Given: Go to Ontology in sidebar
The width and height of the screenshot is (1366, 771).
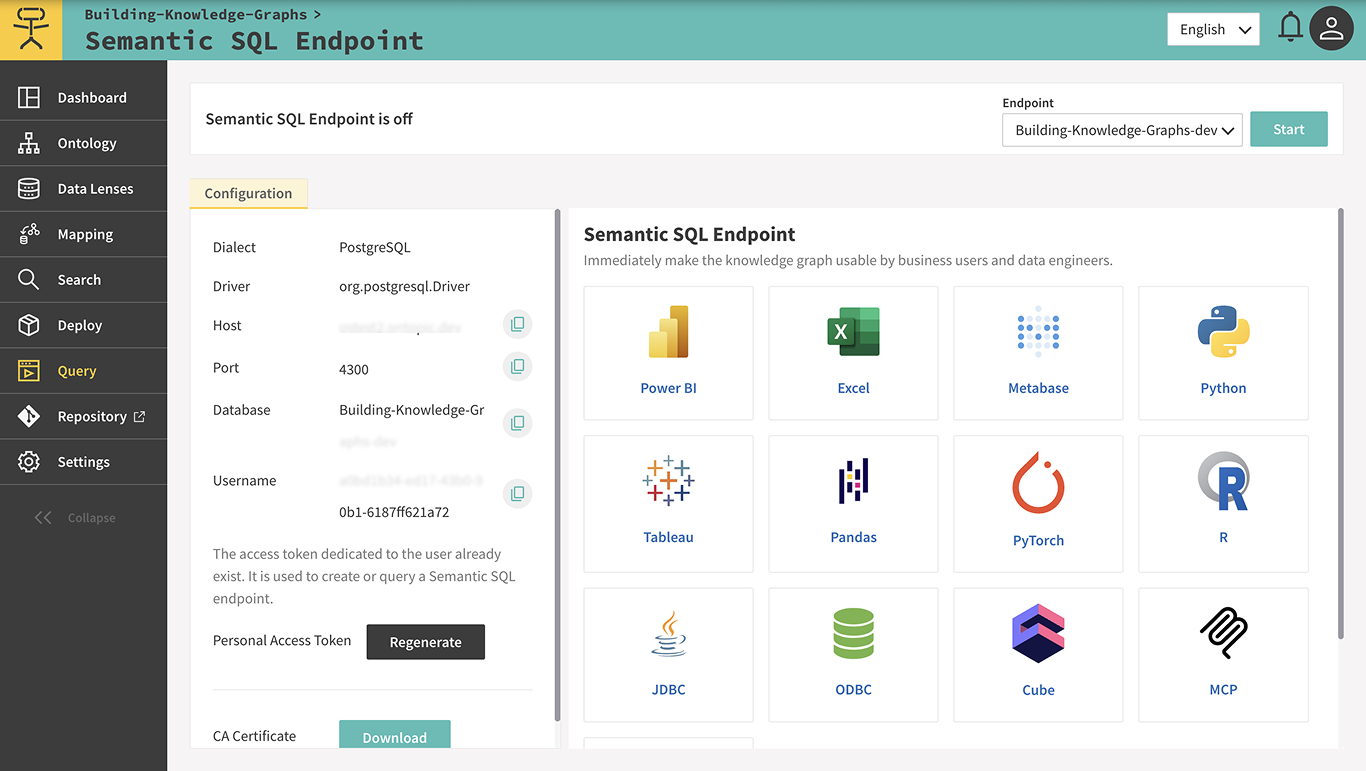Looking at the screenshot, I should (83, 143).
